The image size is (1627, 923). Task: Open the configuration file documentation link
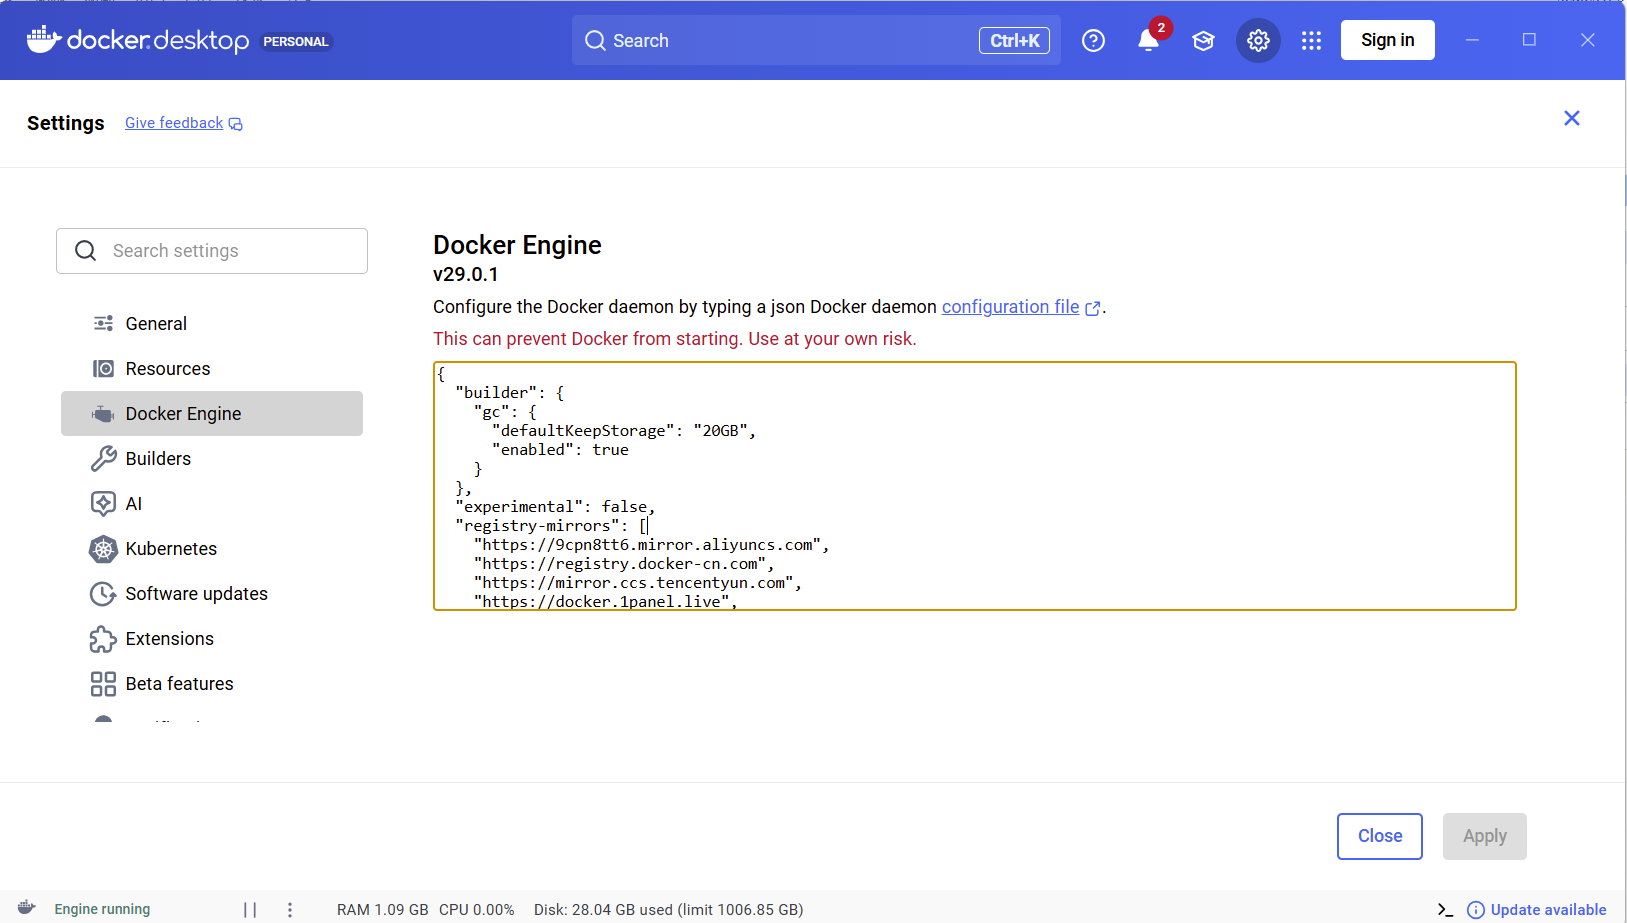point(1010,307)
